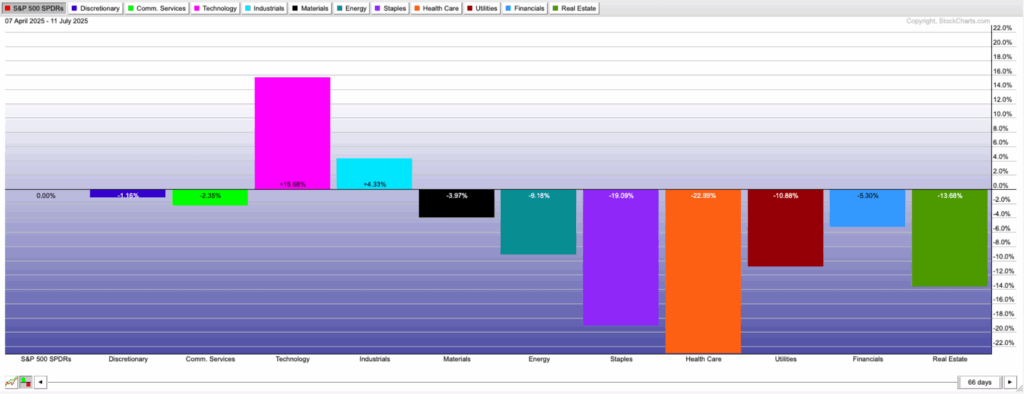The height and width of the screenshot is (394, 1024).
Task: Click the teal Energy bar
Action: point(538,222)
